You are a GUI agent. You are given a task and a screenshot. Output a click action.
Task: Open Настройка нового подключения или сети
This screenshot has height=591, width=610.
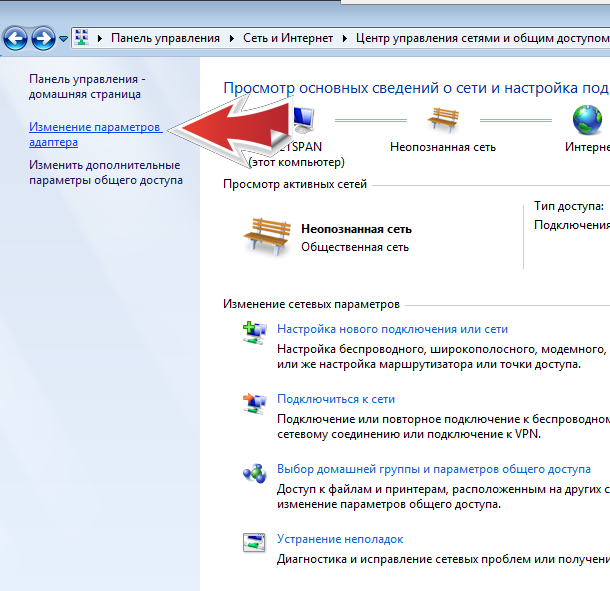click(392, 329)
